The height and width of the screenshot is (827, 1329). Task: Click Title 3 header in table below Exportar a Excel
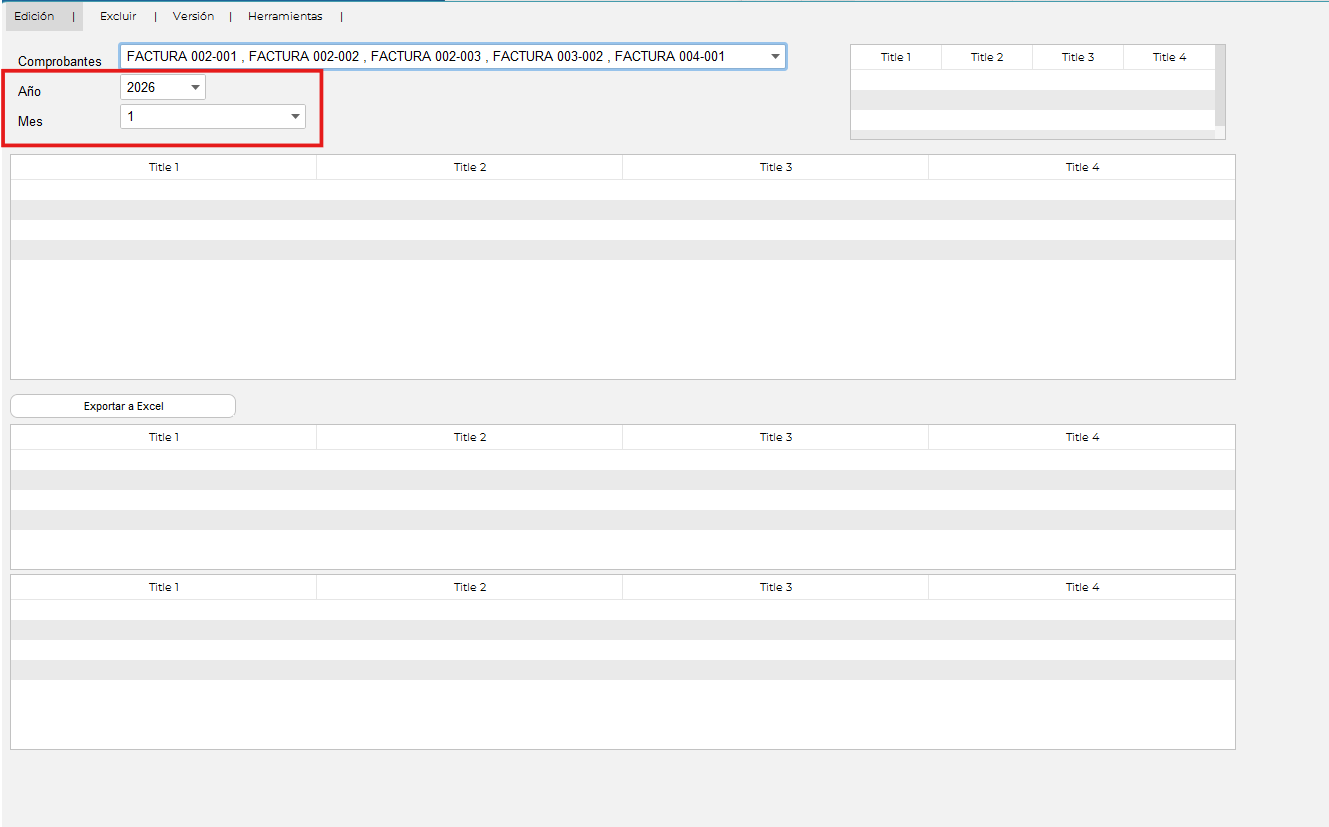pyautogui.click(x=776, y=437)
